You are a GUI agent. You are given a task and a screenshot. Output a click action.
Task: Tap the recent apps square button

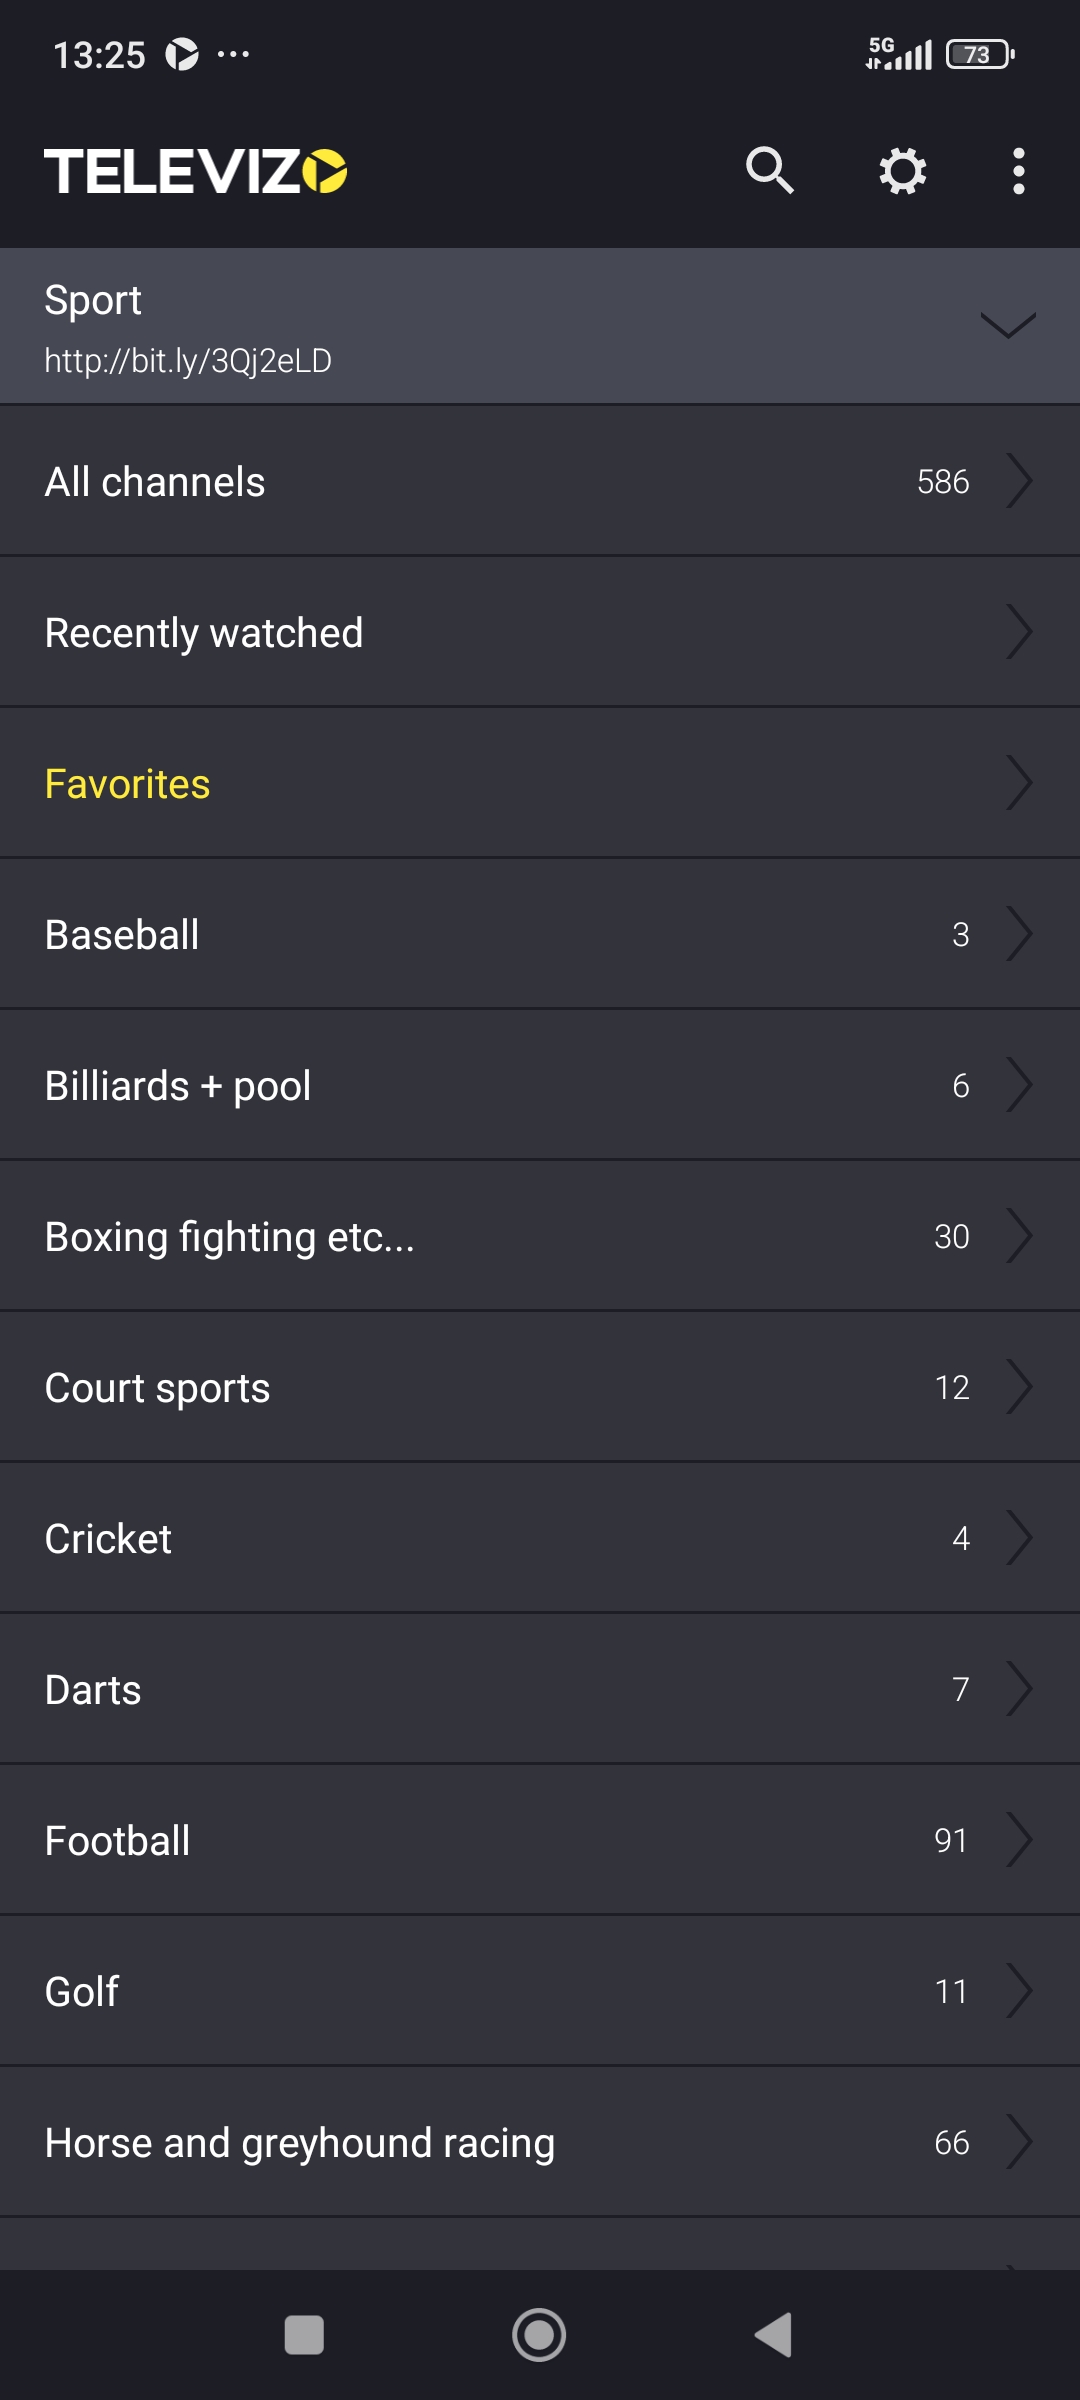[x=304, y=2336]
